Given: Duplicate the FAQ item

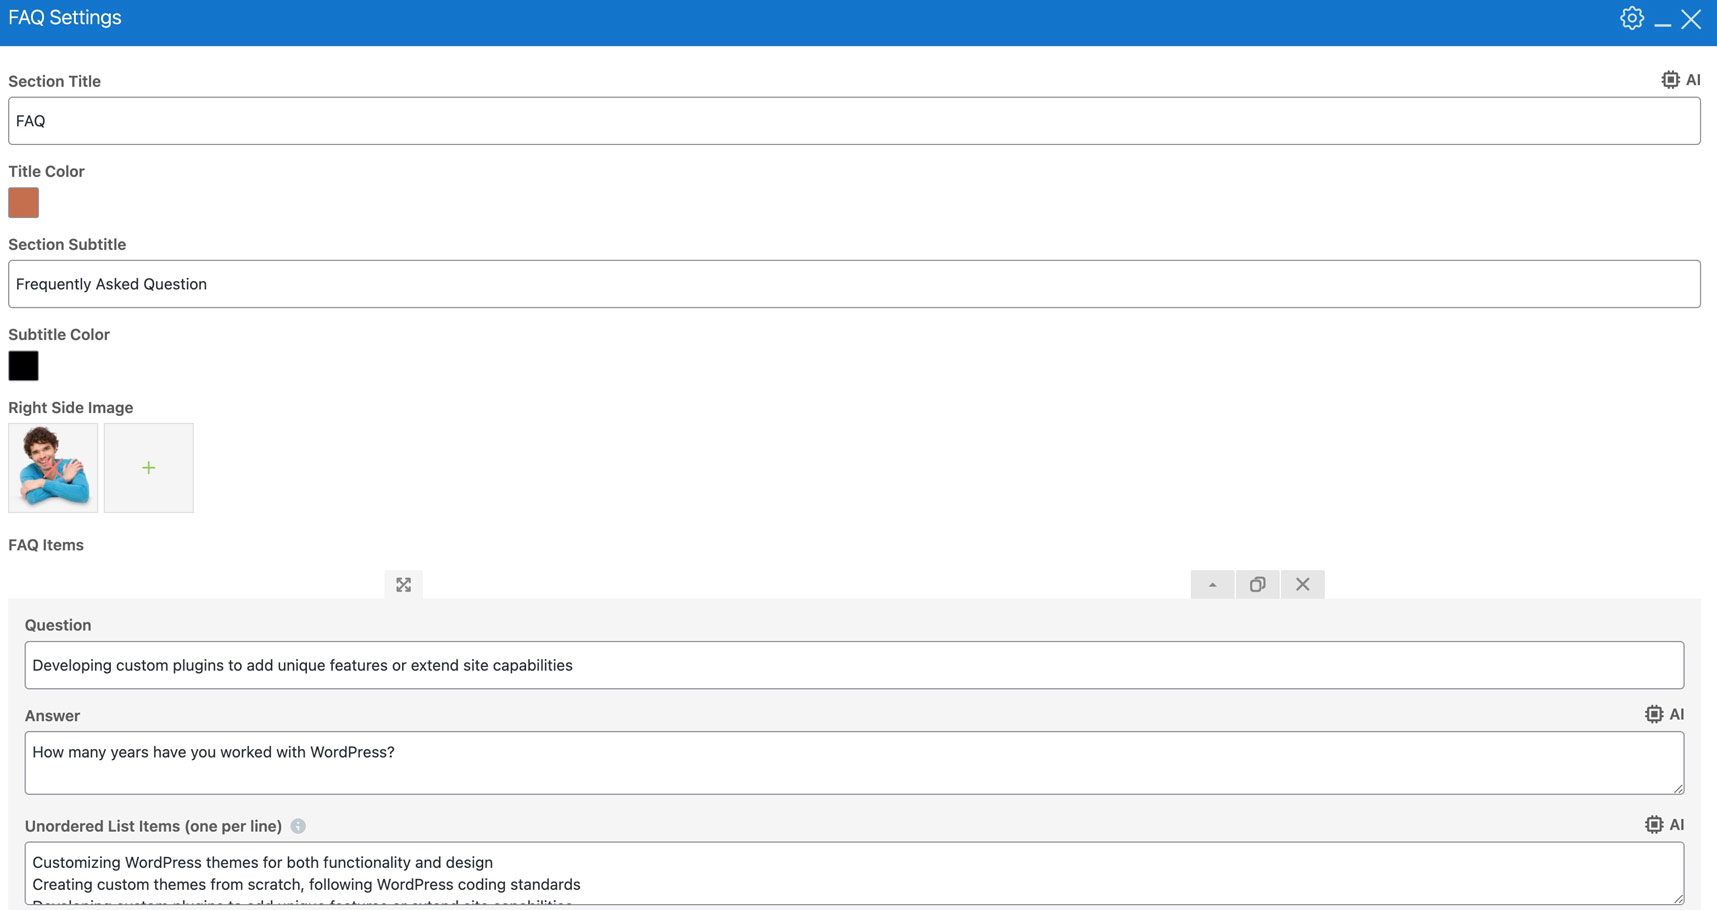Looking at the screenshot, I should coord(1257,585).
